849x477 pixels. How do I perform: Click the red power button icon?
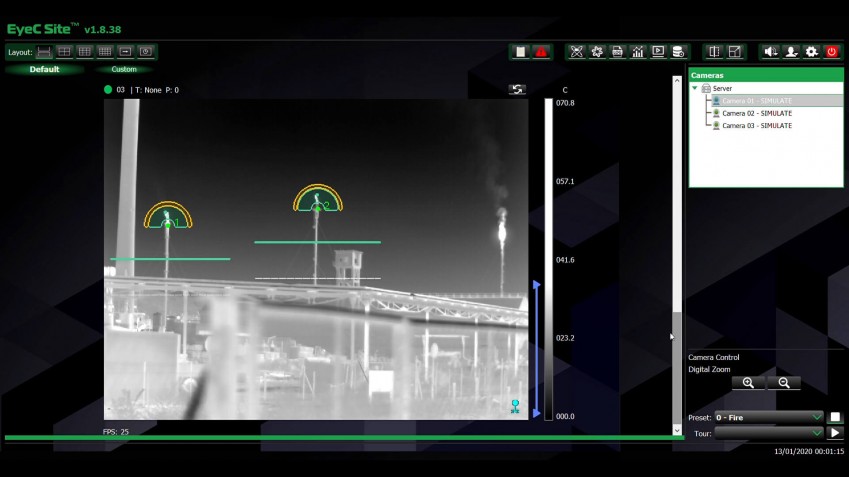(x=831, y=52)
